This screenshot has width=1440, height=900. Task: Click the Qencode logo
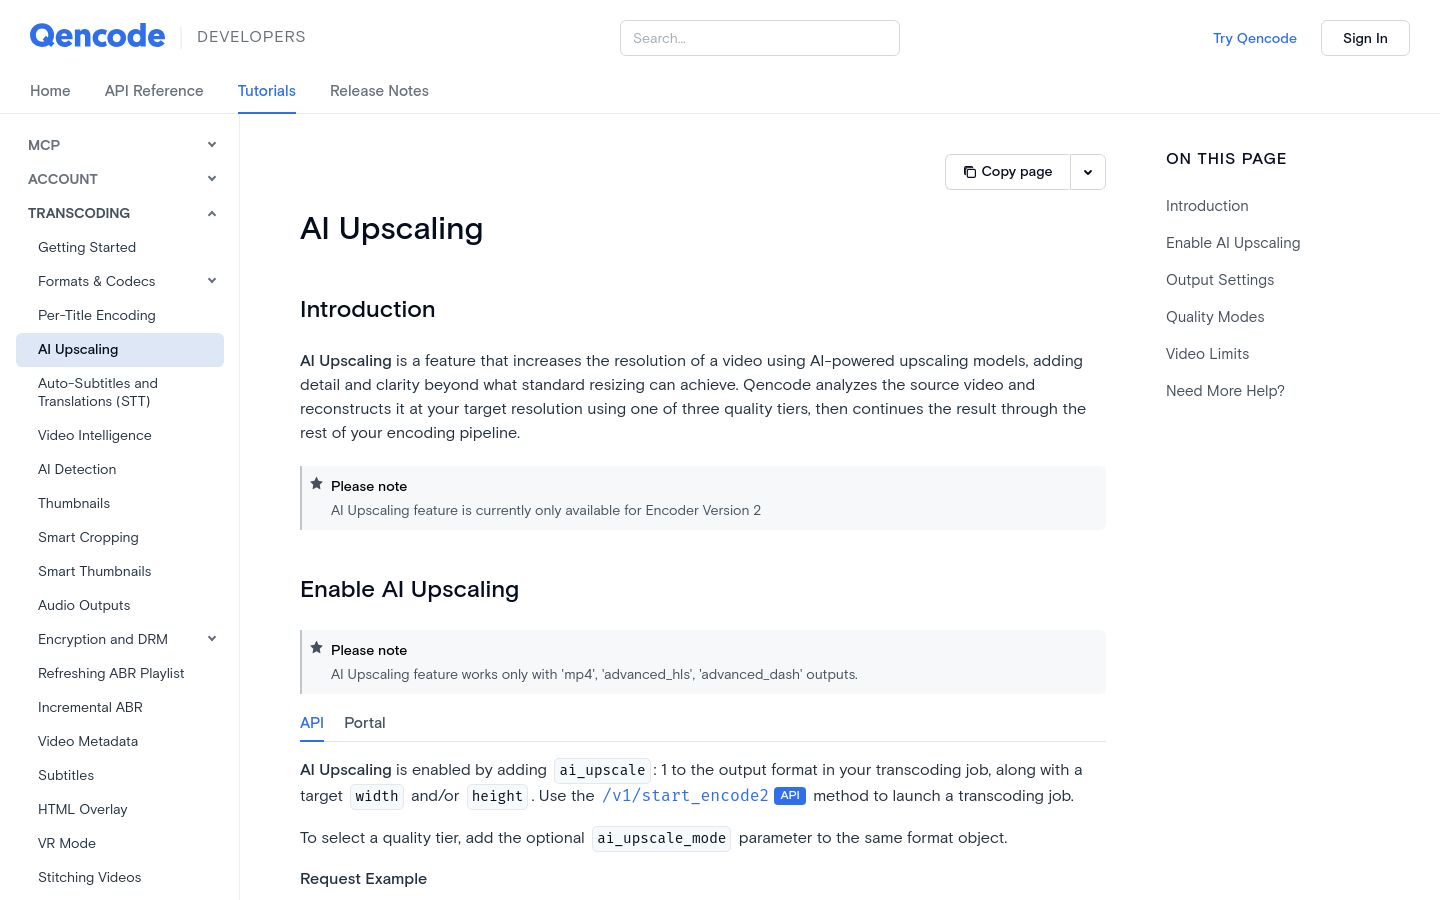97,36
